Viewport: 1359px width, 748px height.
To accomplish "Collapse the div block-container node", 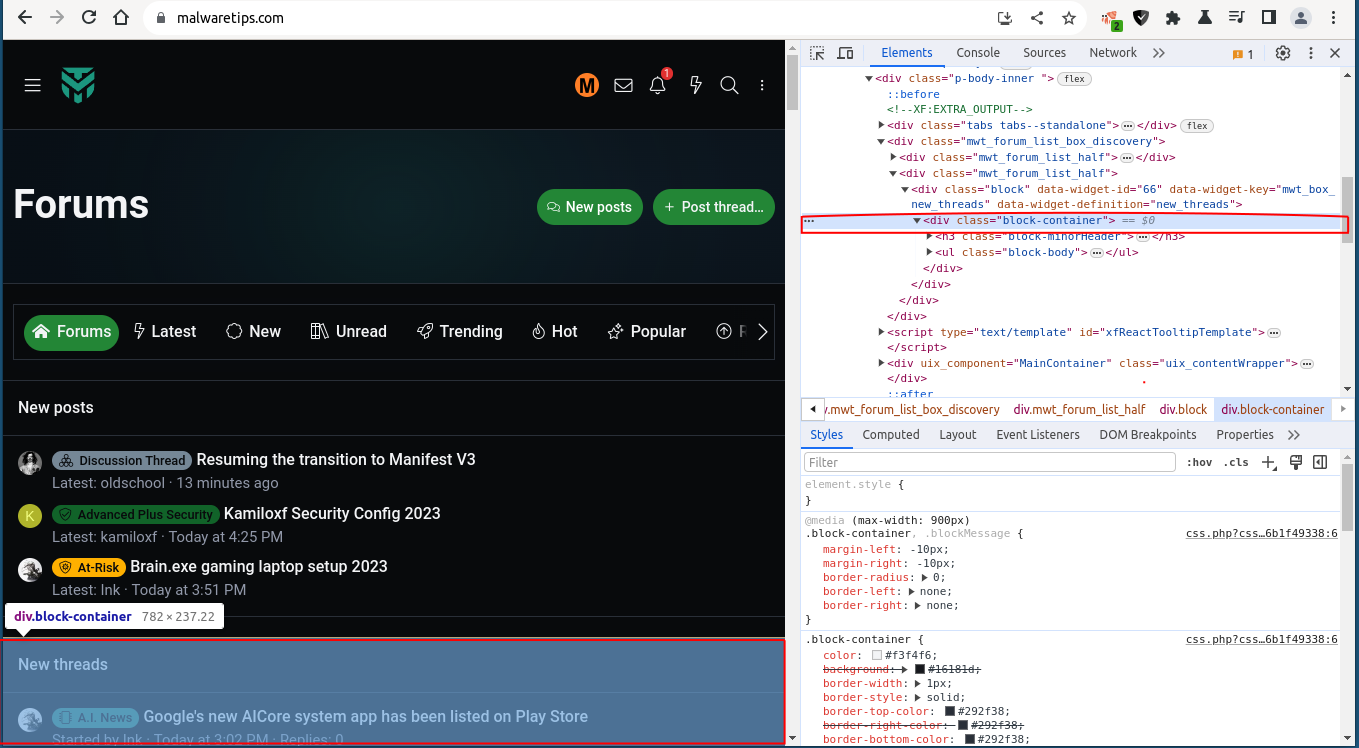I will [917, 221].
